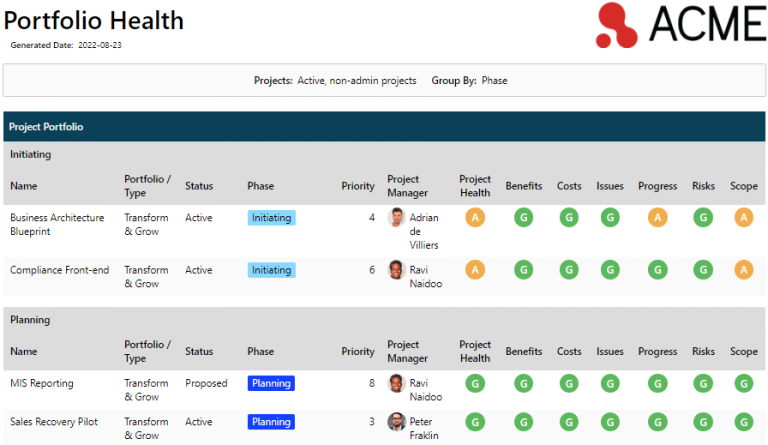Click Peter Fraklin's avatar photo
Screen dimensions: 768x445
point(397,422)
